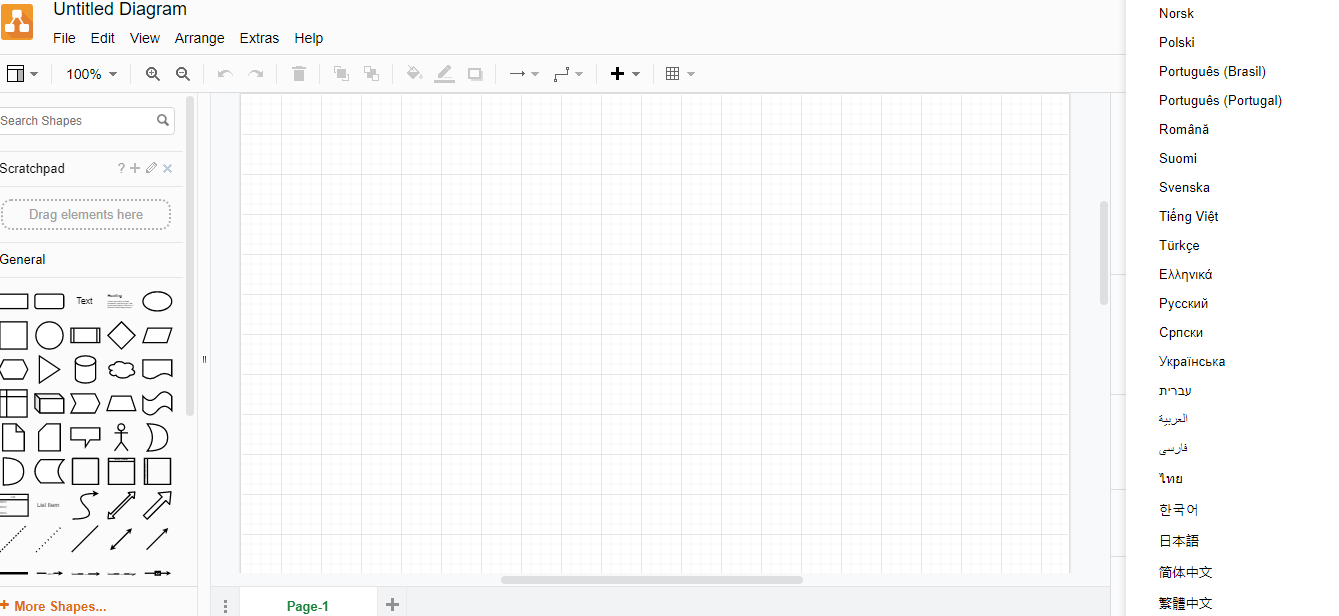Click the delete trash icon in toolbar
This screenshot has width=1339, height=616.
tap(298, 74)
